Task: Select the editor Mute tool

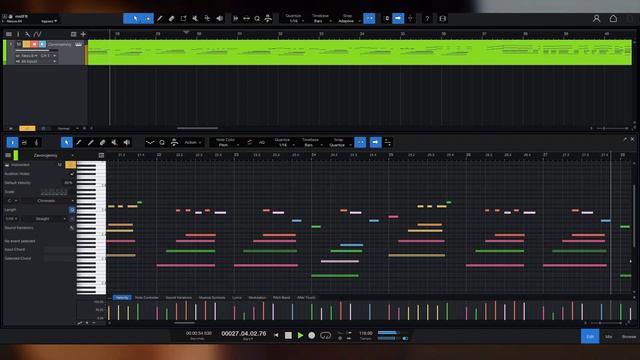Action: click(115, 142)
